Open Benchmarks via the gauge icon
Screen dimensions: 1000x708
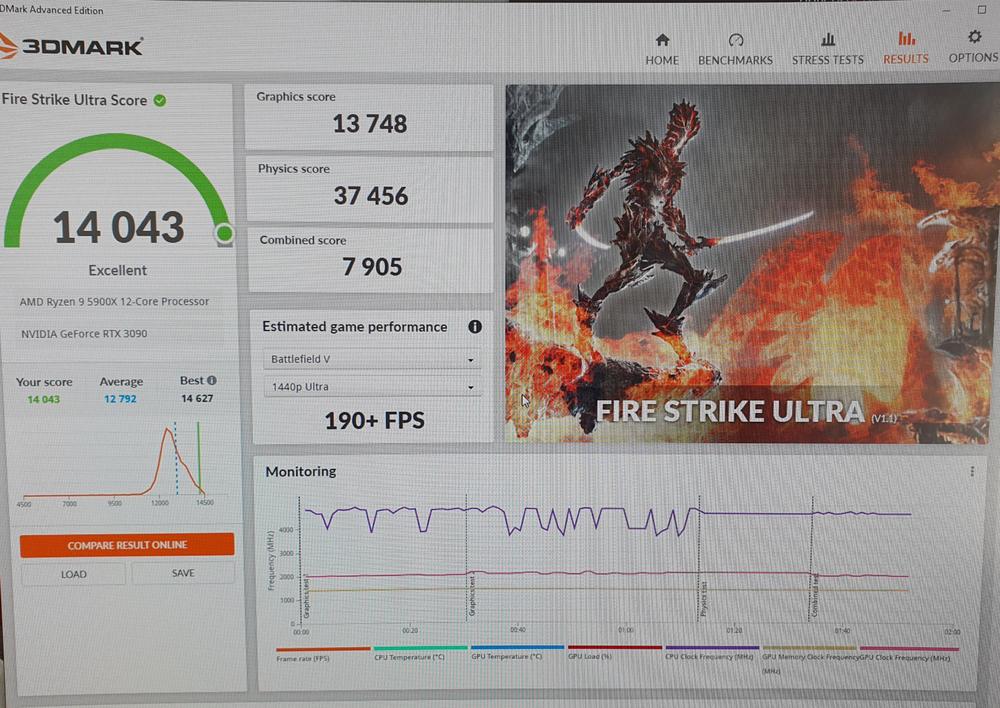(x=736, y=40)
